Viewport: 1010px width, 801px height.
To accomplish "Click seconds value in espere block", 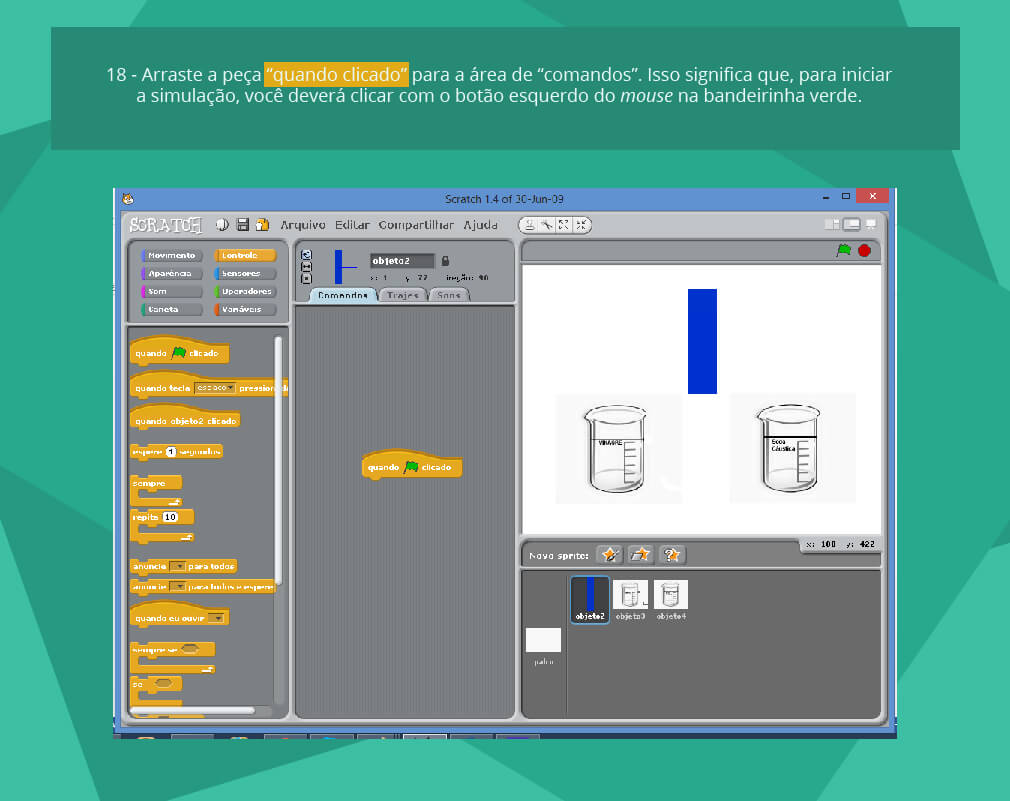I will pyautogui.click(x=171, y=451).
